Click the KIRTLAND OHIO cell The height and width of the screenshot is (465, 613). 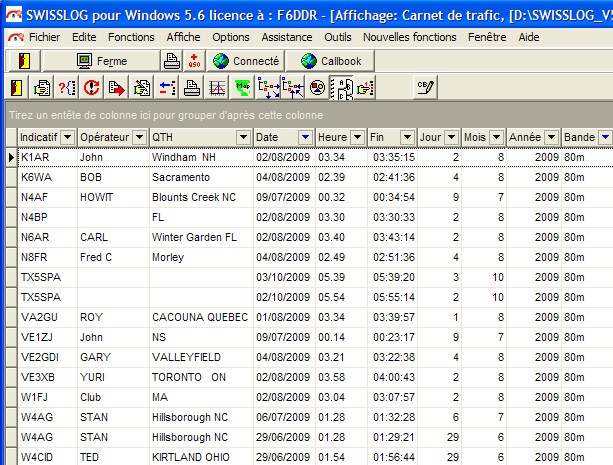coord(201,457)
